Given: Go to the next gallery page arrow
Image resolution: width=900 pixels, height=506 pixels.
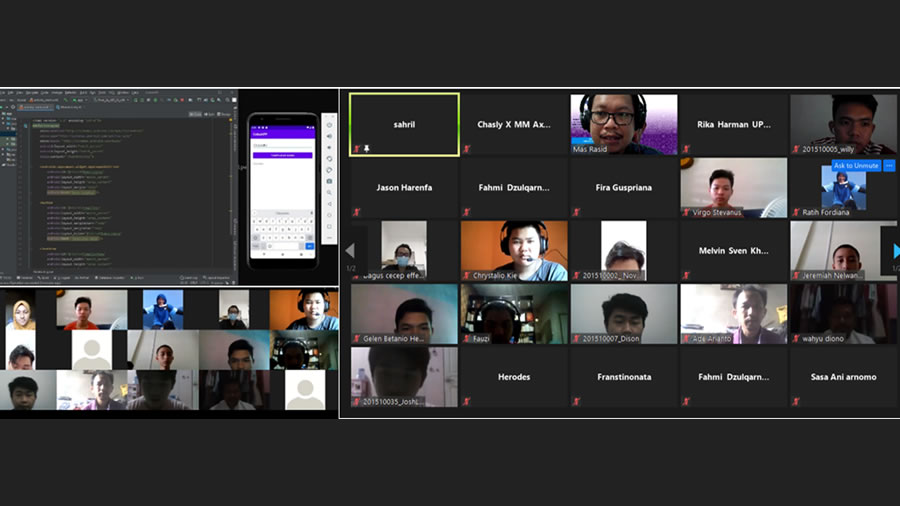Looking at the screenshot, I should pos(895,251).
